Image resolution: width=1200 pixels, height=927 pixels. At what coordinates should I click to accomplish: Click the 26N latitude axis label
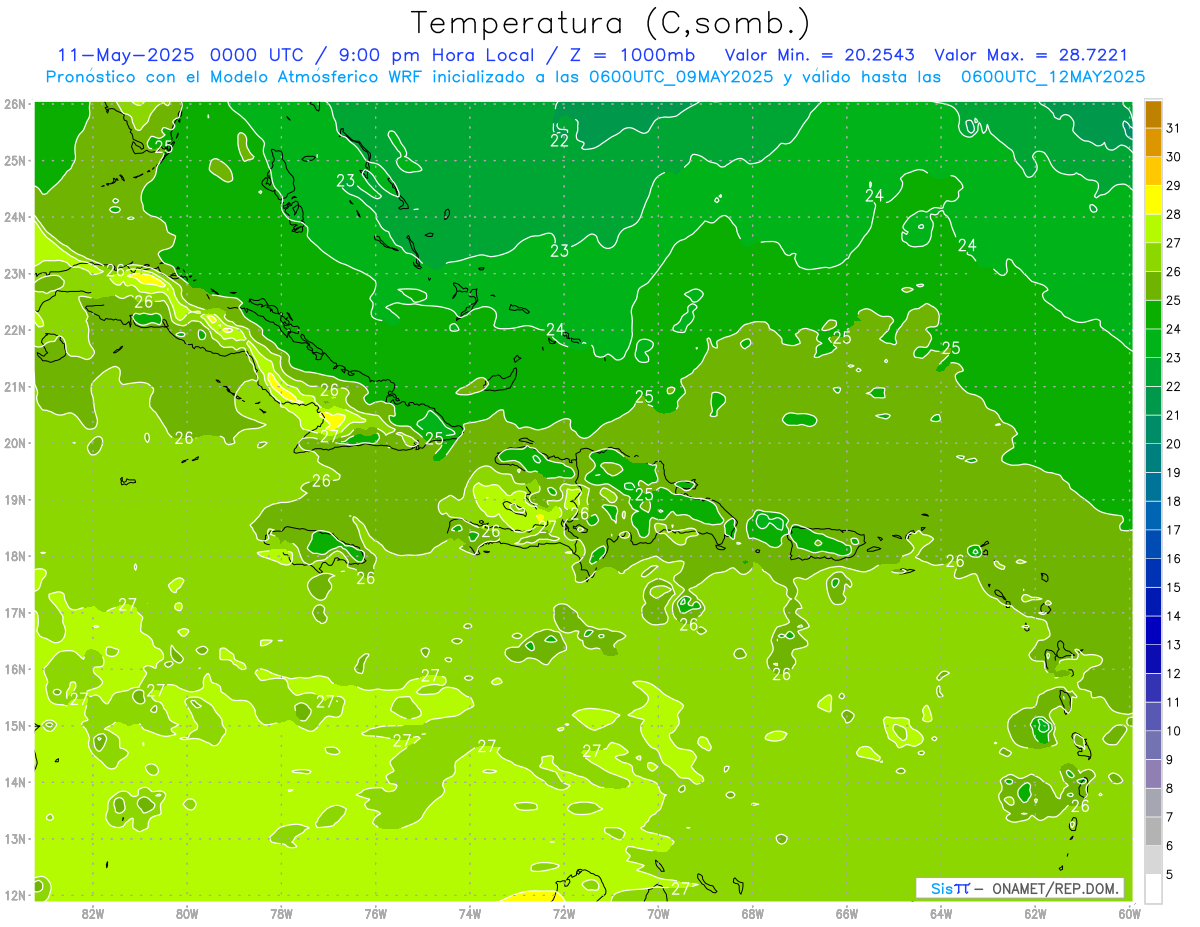(15, 104)
